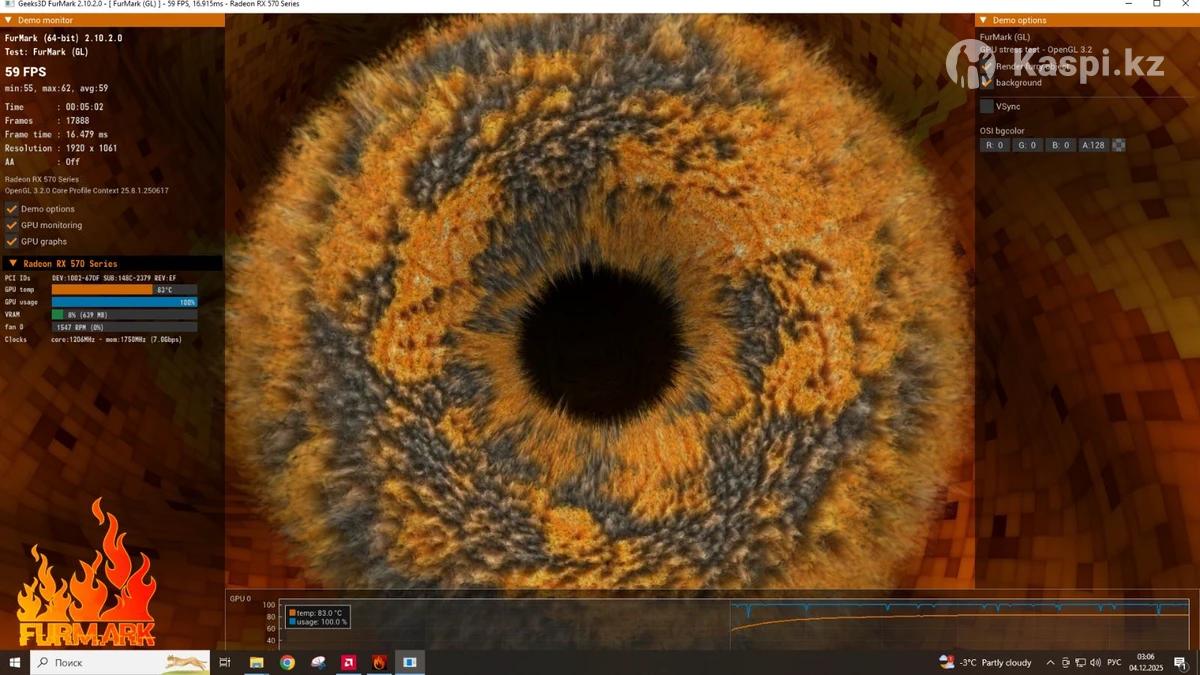Uncheck the Demo options checkbox

point(12,209)
